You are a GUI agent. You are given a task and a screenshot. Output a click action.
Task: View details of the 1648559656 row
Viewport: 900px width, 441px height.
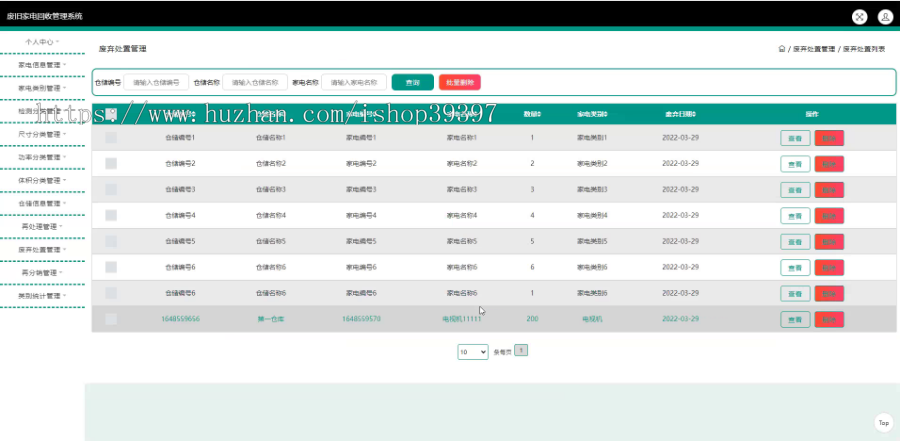[x=795, y=319]
